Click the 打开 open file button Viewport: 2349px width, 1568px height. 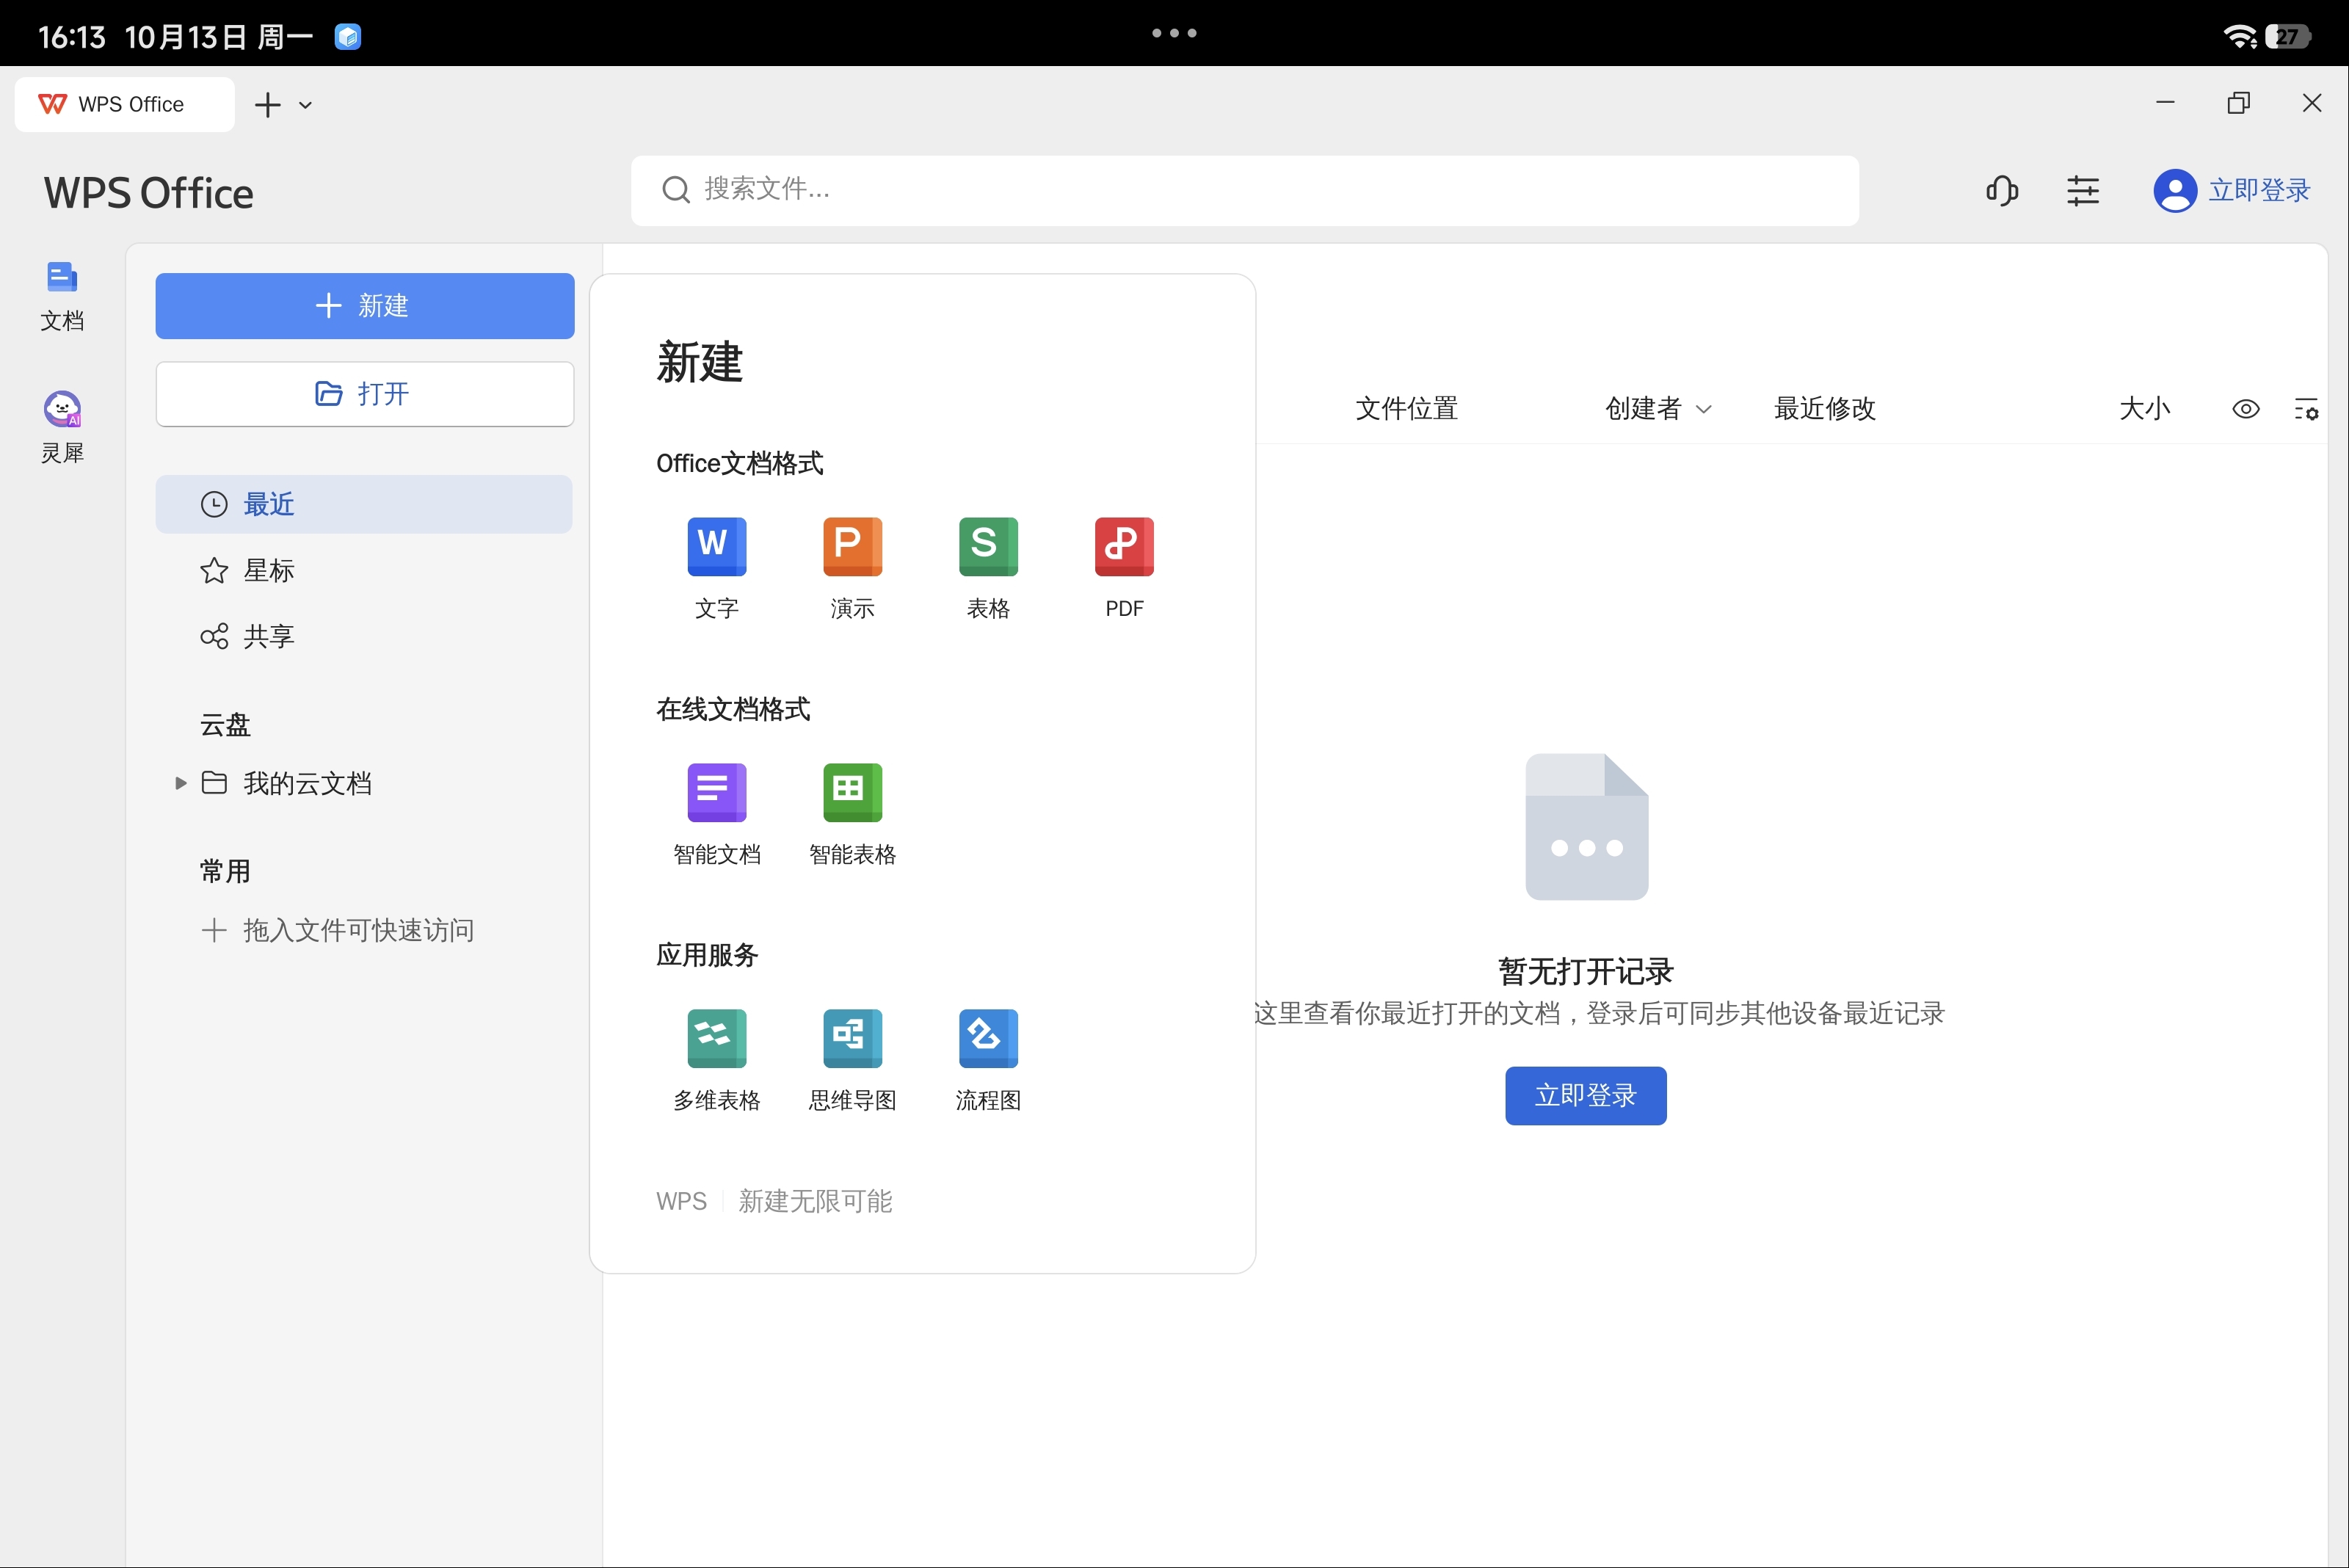[x=364, y=394]
